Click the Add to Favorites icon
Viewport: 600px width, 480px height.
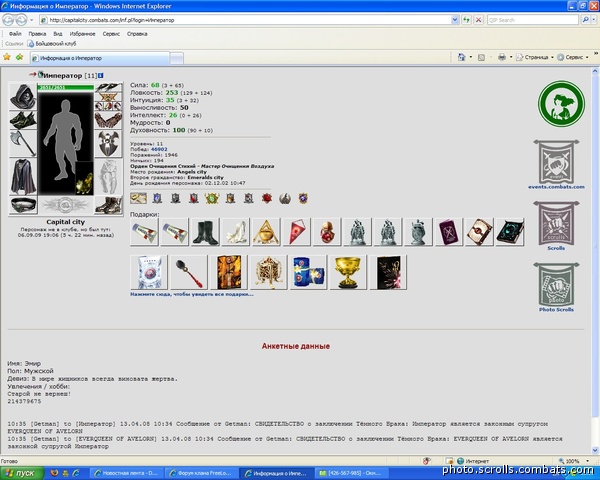19,57
